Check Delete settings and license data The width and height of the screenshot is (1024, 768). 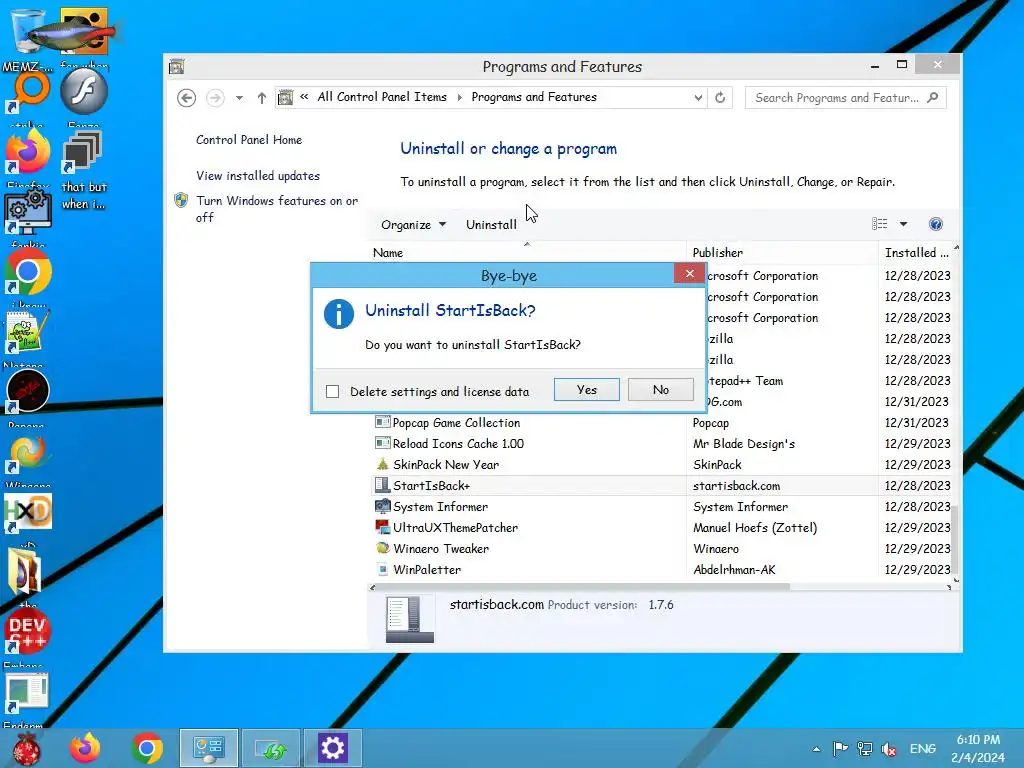click(x=332, y=391)
